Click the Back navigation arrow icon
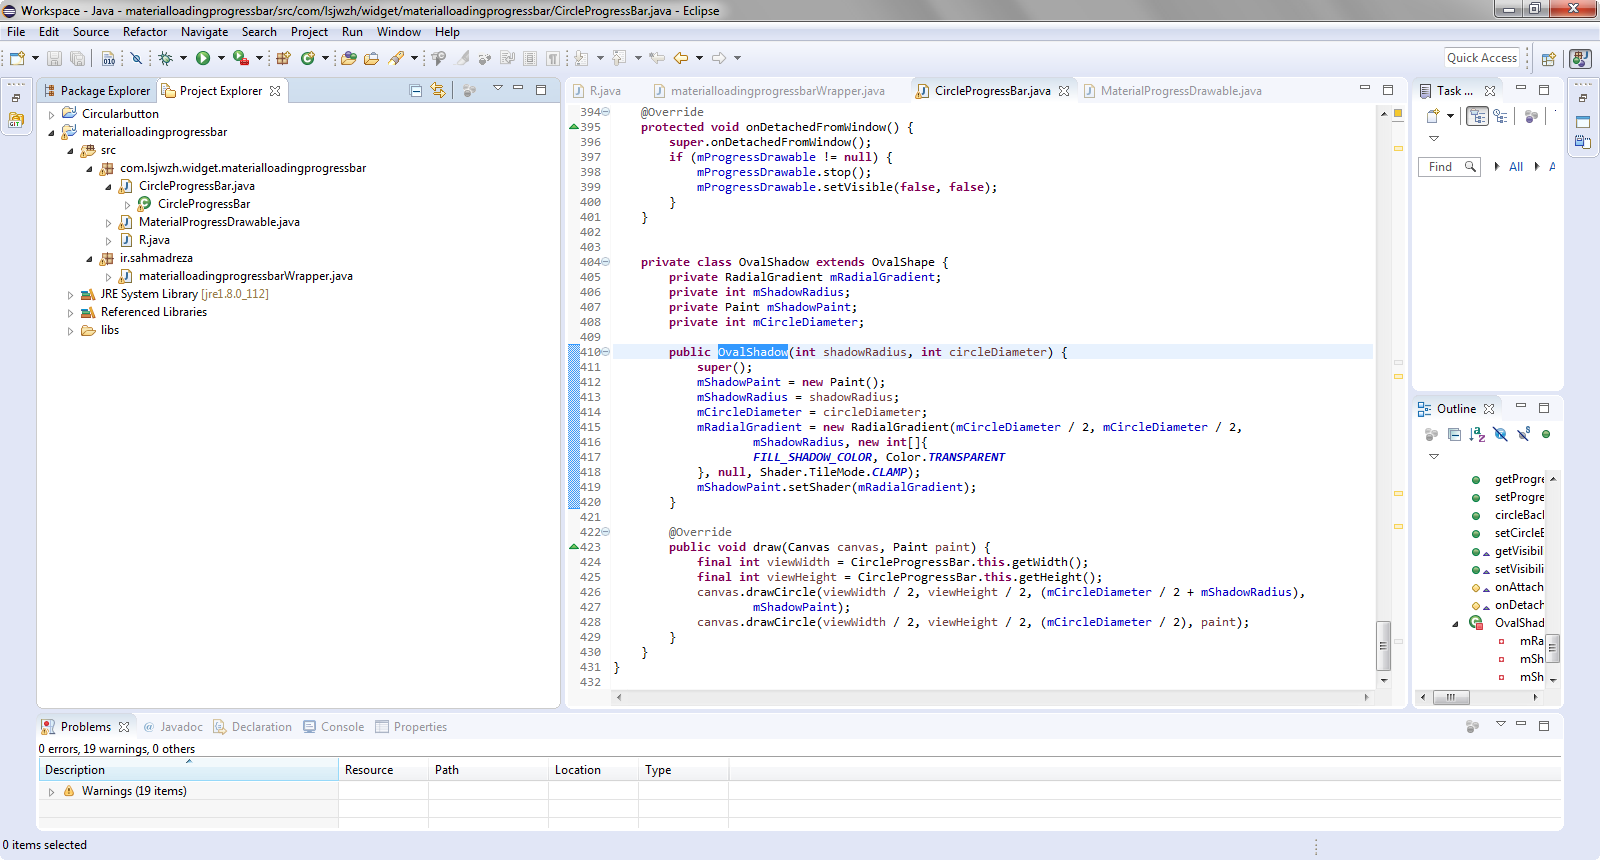 click(x=681, y=58)
